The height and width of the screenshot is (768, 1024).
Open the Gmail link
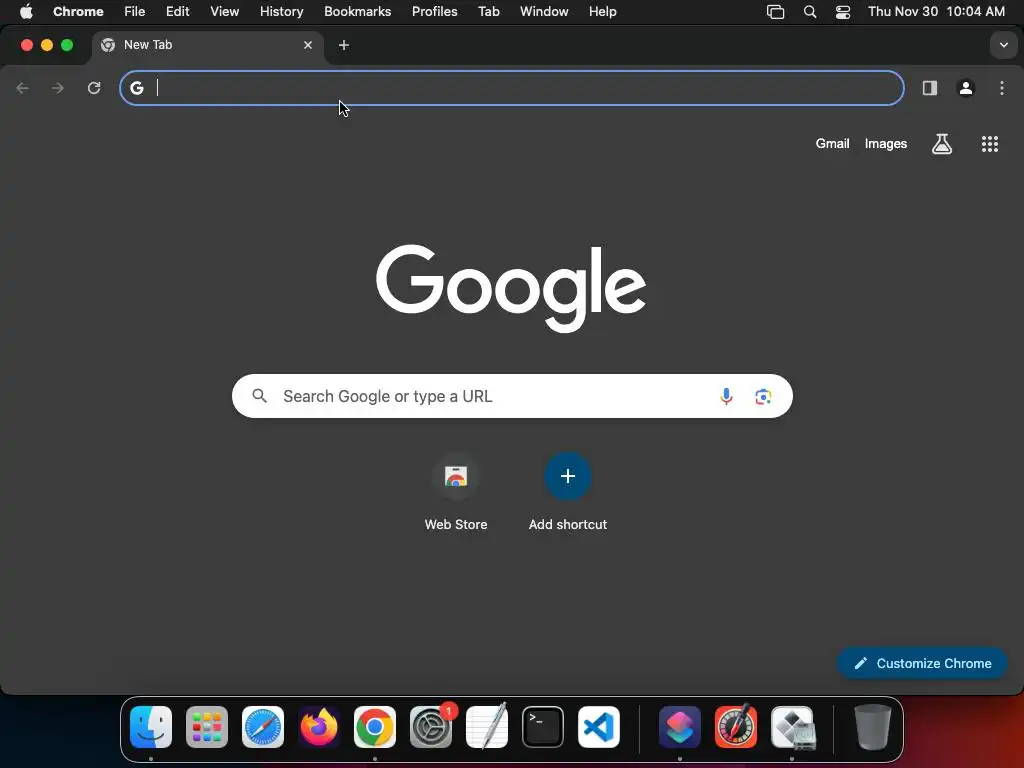point(832,144)
